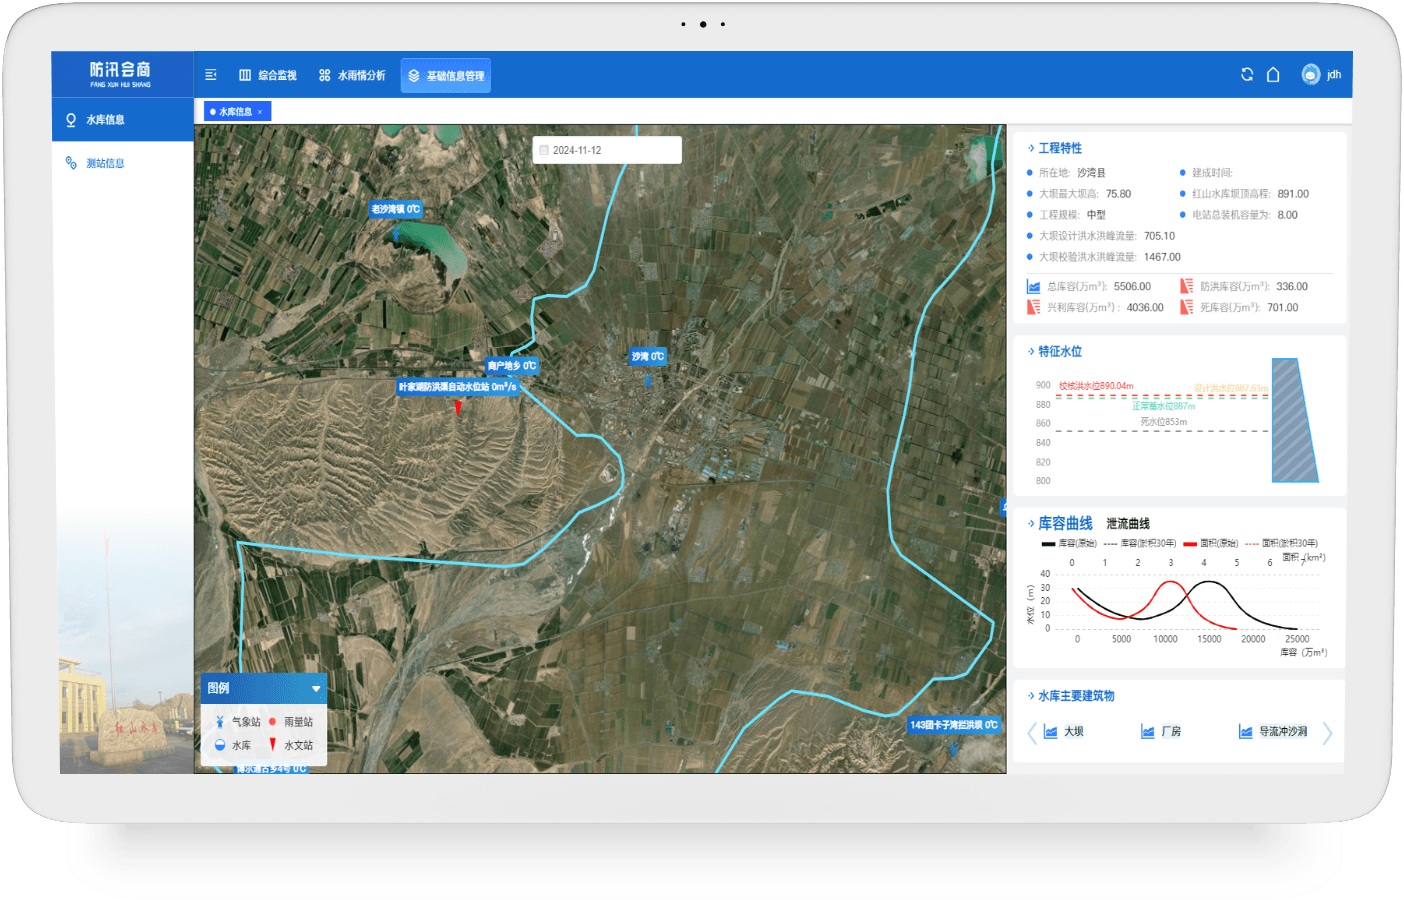Screen dimensions: 1404x900
Task: Click the dam cross-section graphic
Action: (1295, 420)
